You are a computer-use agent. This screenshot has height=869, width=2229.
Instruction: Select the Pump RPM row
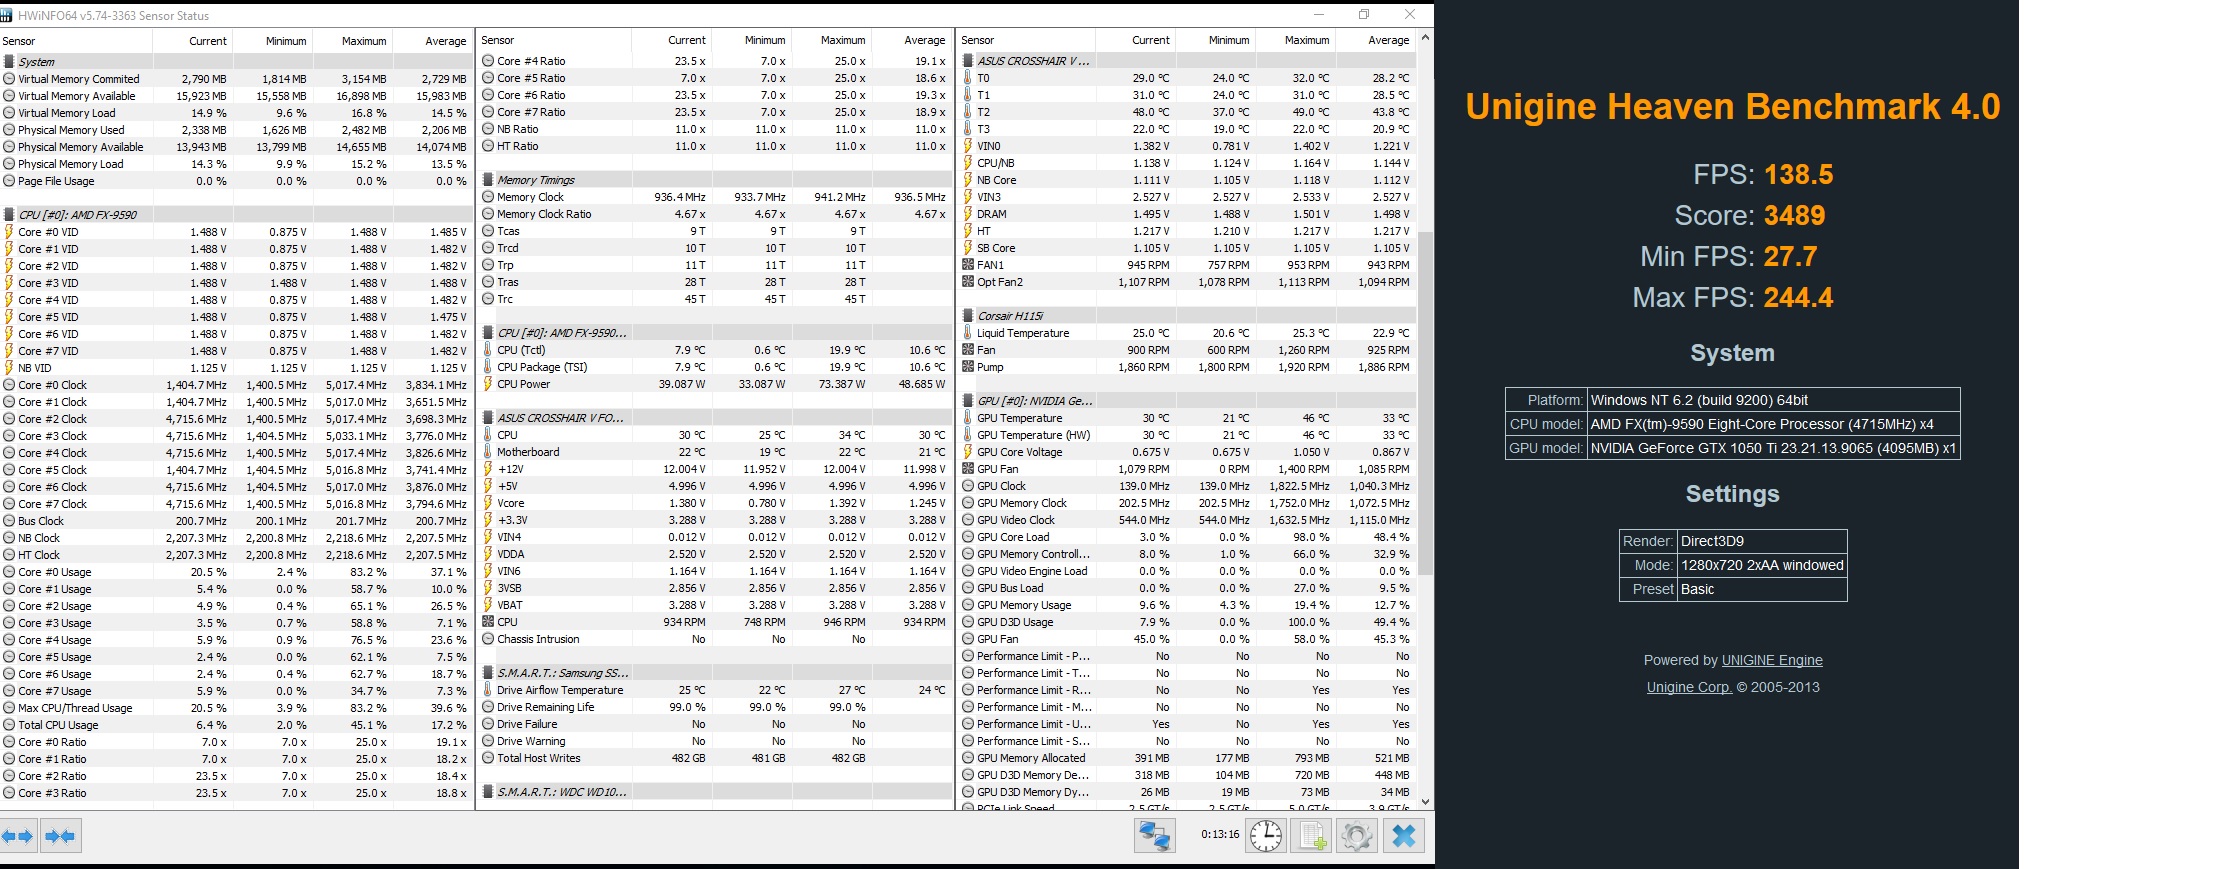click(1187, 367)
